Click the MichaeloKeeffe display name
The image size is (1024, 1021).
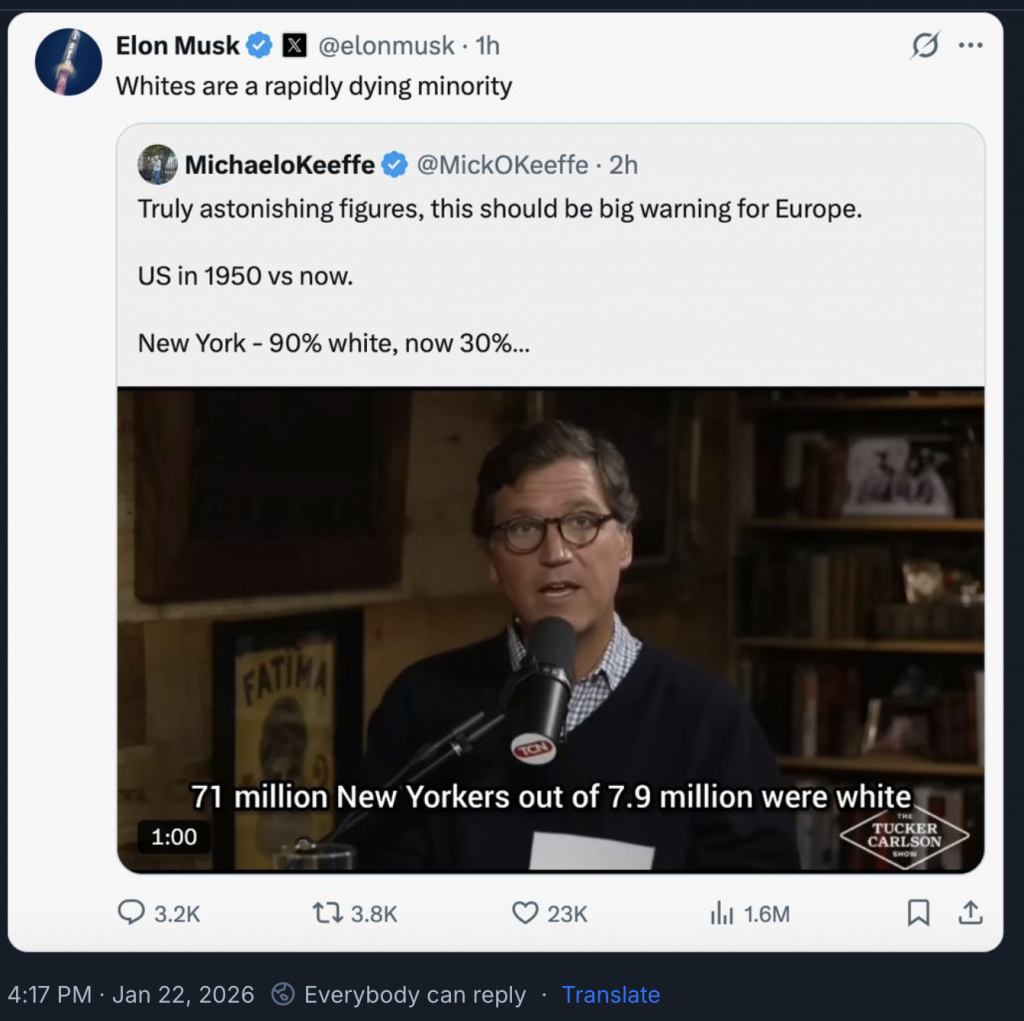[280, 165]
